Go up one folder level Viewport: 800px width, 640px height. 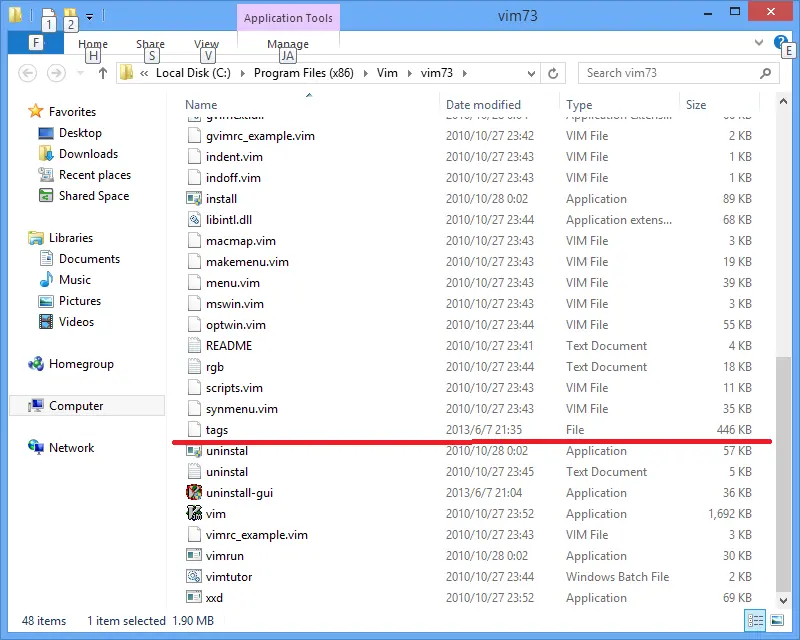[103, 73]
